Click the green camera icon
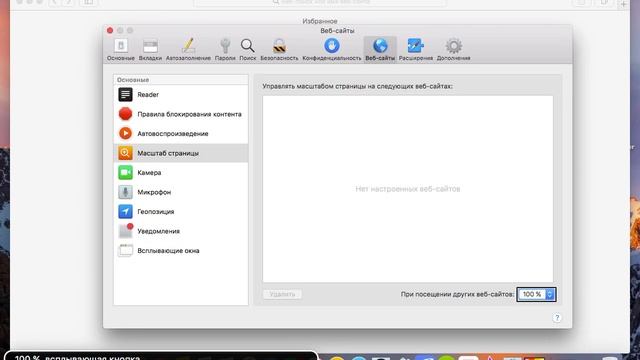 click(125, 173)
